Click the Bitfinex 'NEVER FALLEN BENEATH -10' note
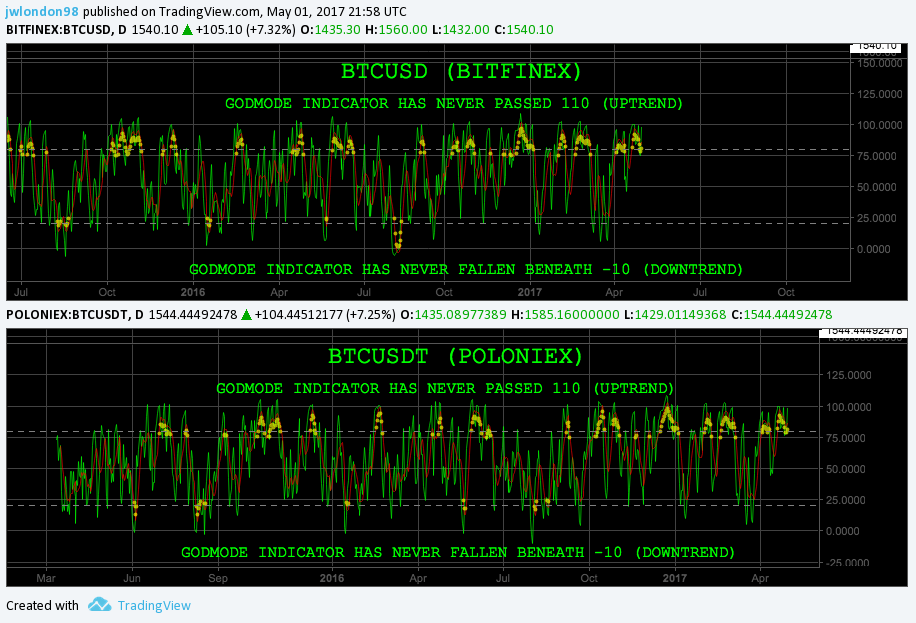 [x=466, y=269]
